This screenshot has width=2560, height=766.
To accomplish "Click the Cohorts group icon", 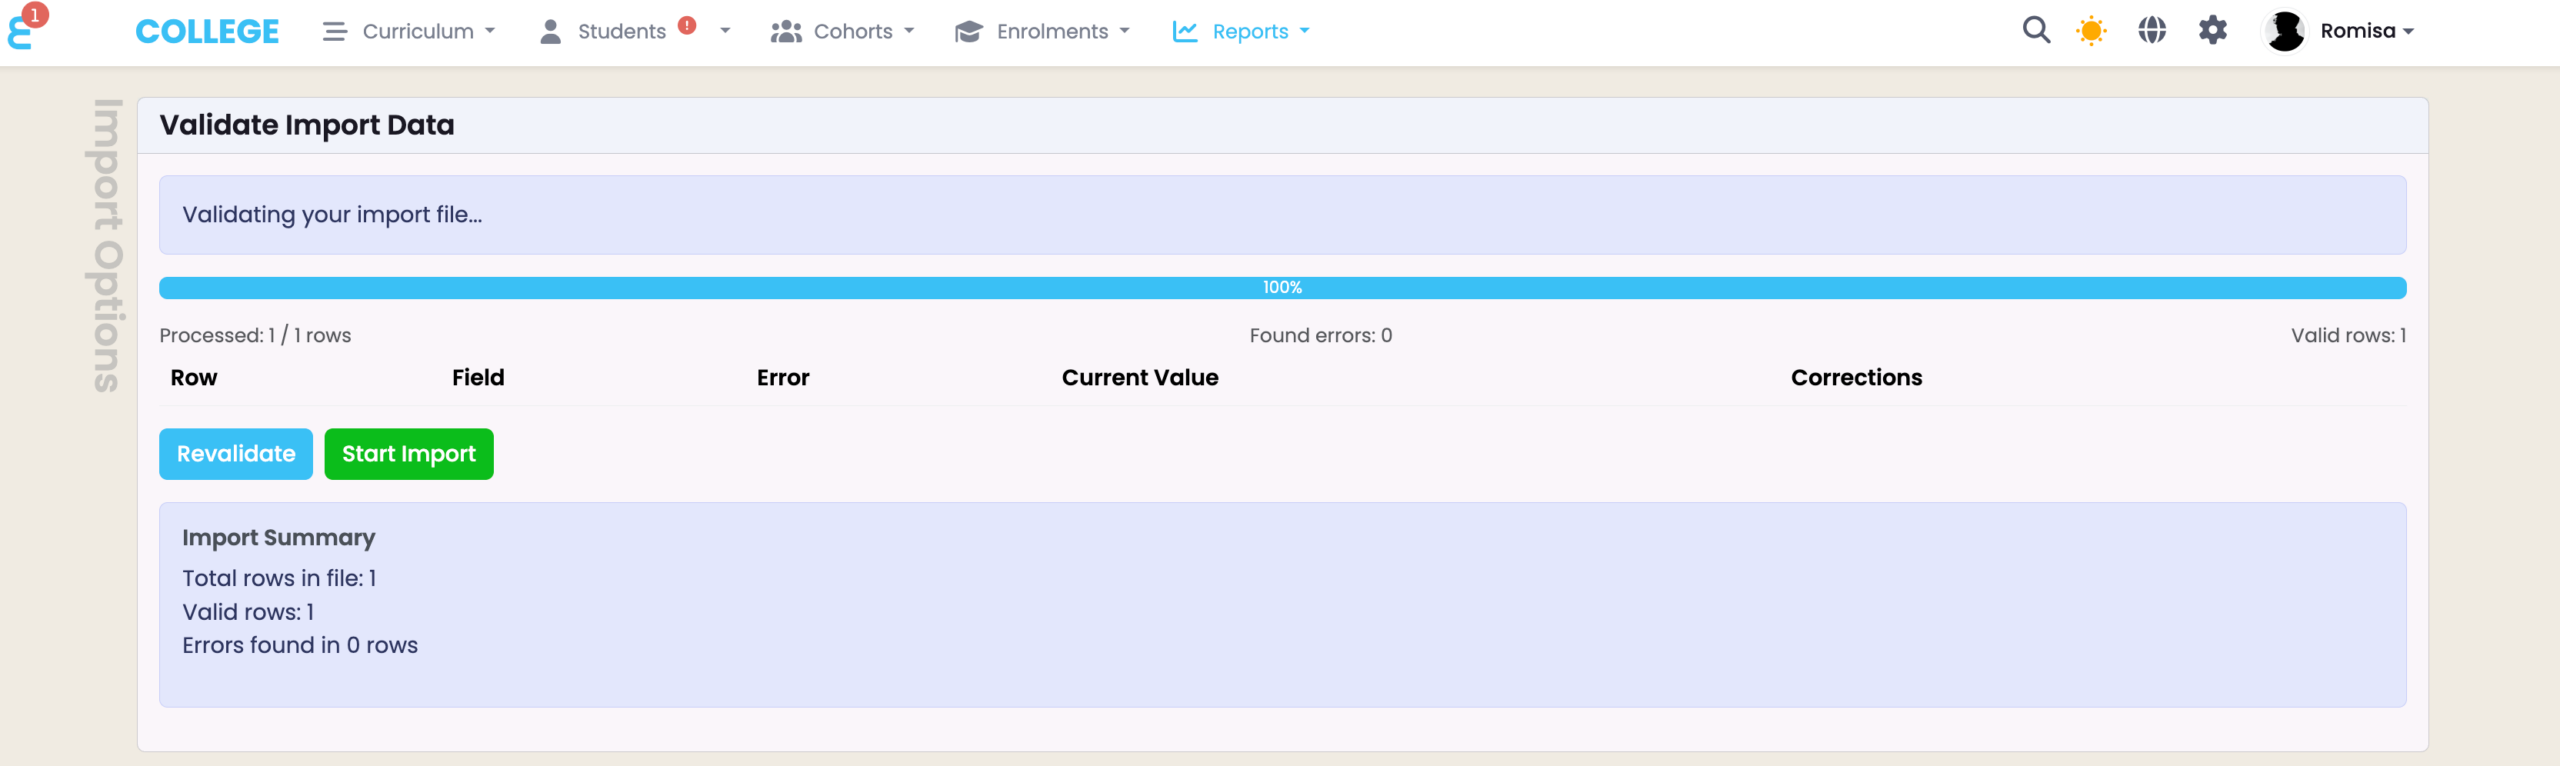I will [x=786, y=32].
